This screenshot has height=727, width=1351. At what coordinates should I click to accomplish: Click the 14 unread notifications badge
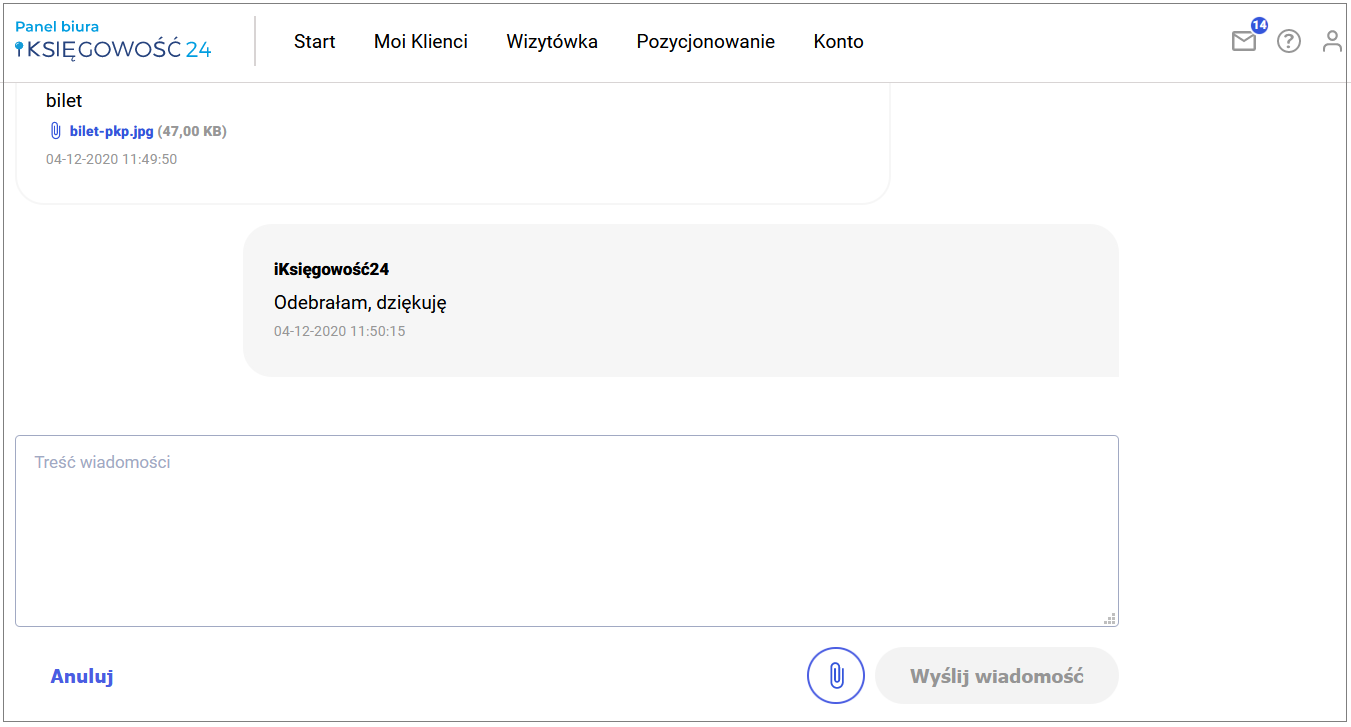pyautogui.click(x=1259, y=25)
